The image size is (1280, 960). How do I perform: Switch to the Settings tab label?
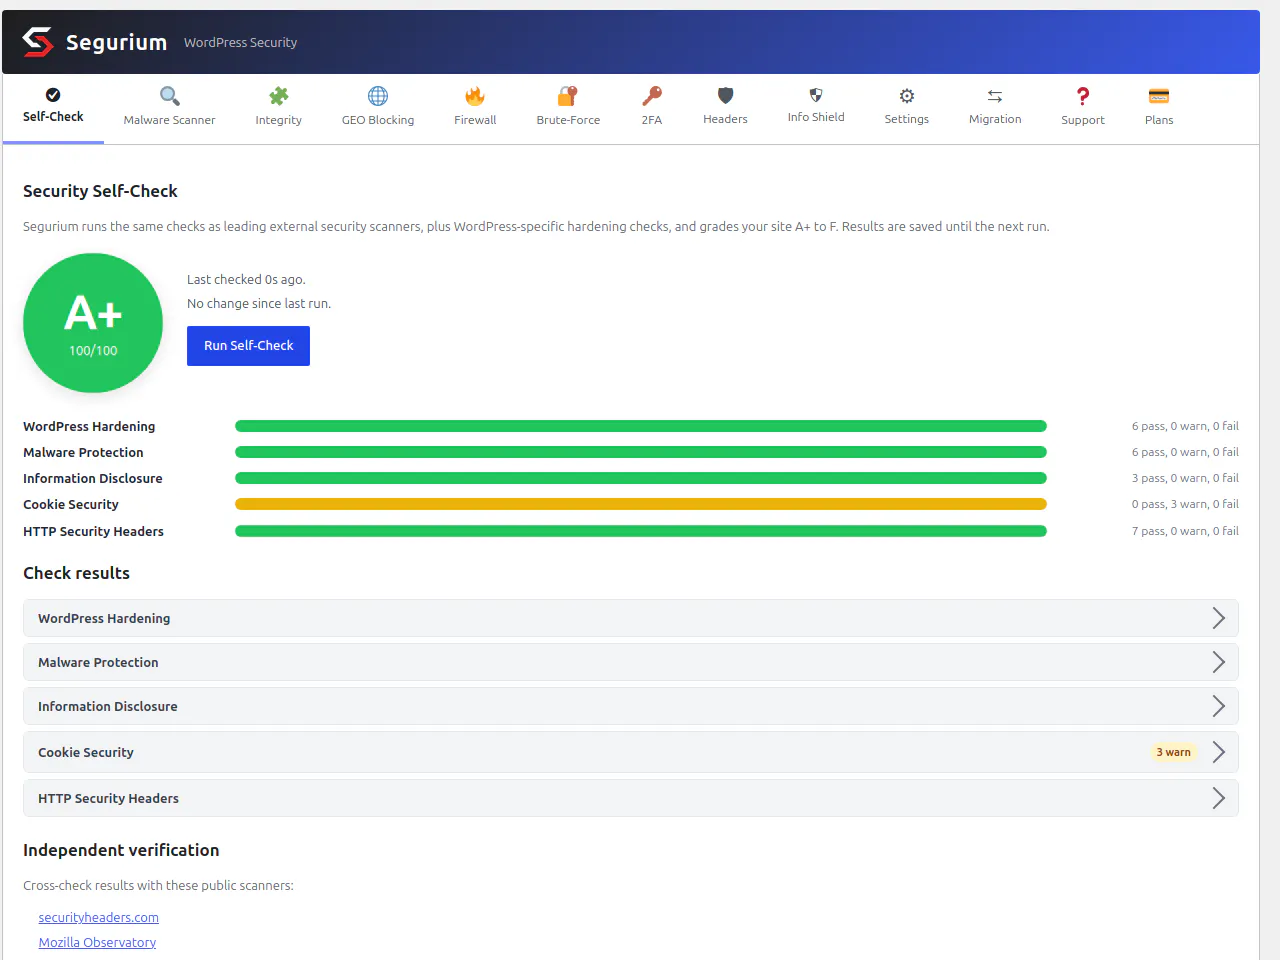[x=907, y=119]
